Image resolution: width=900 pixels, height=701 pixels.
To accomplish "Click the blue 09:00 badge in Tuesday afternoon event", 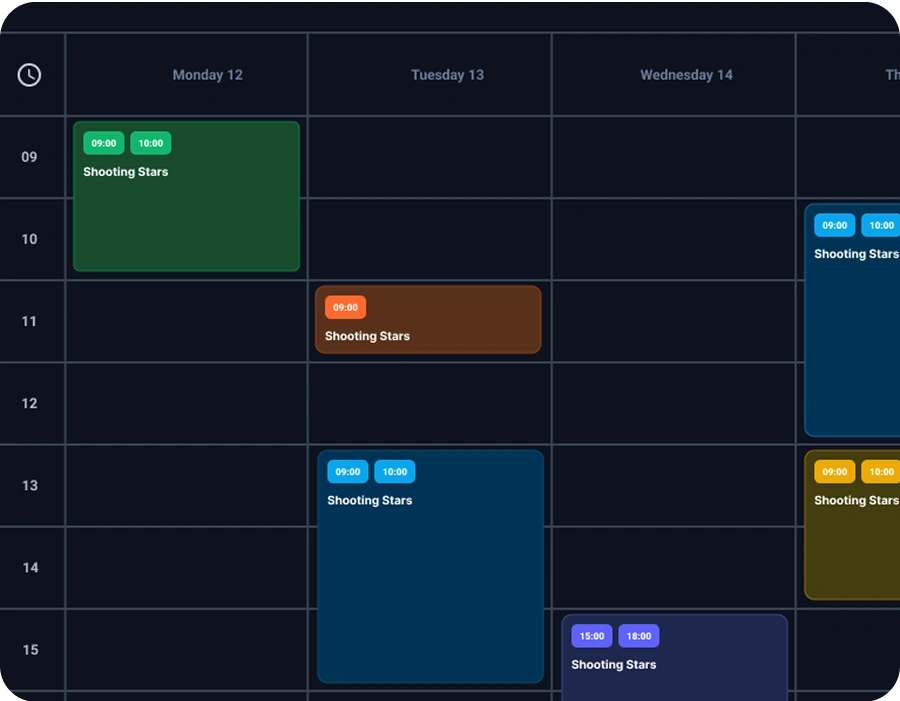I will tap(348, 471).
